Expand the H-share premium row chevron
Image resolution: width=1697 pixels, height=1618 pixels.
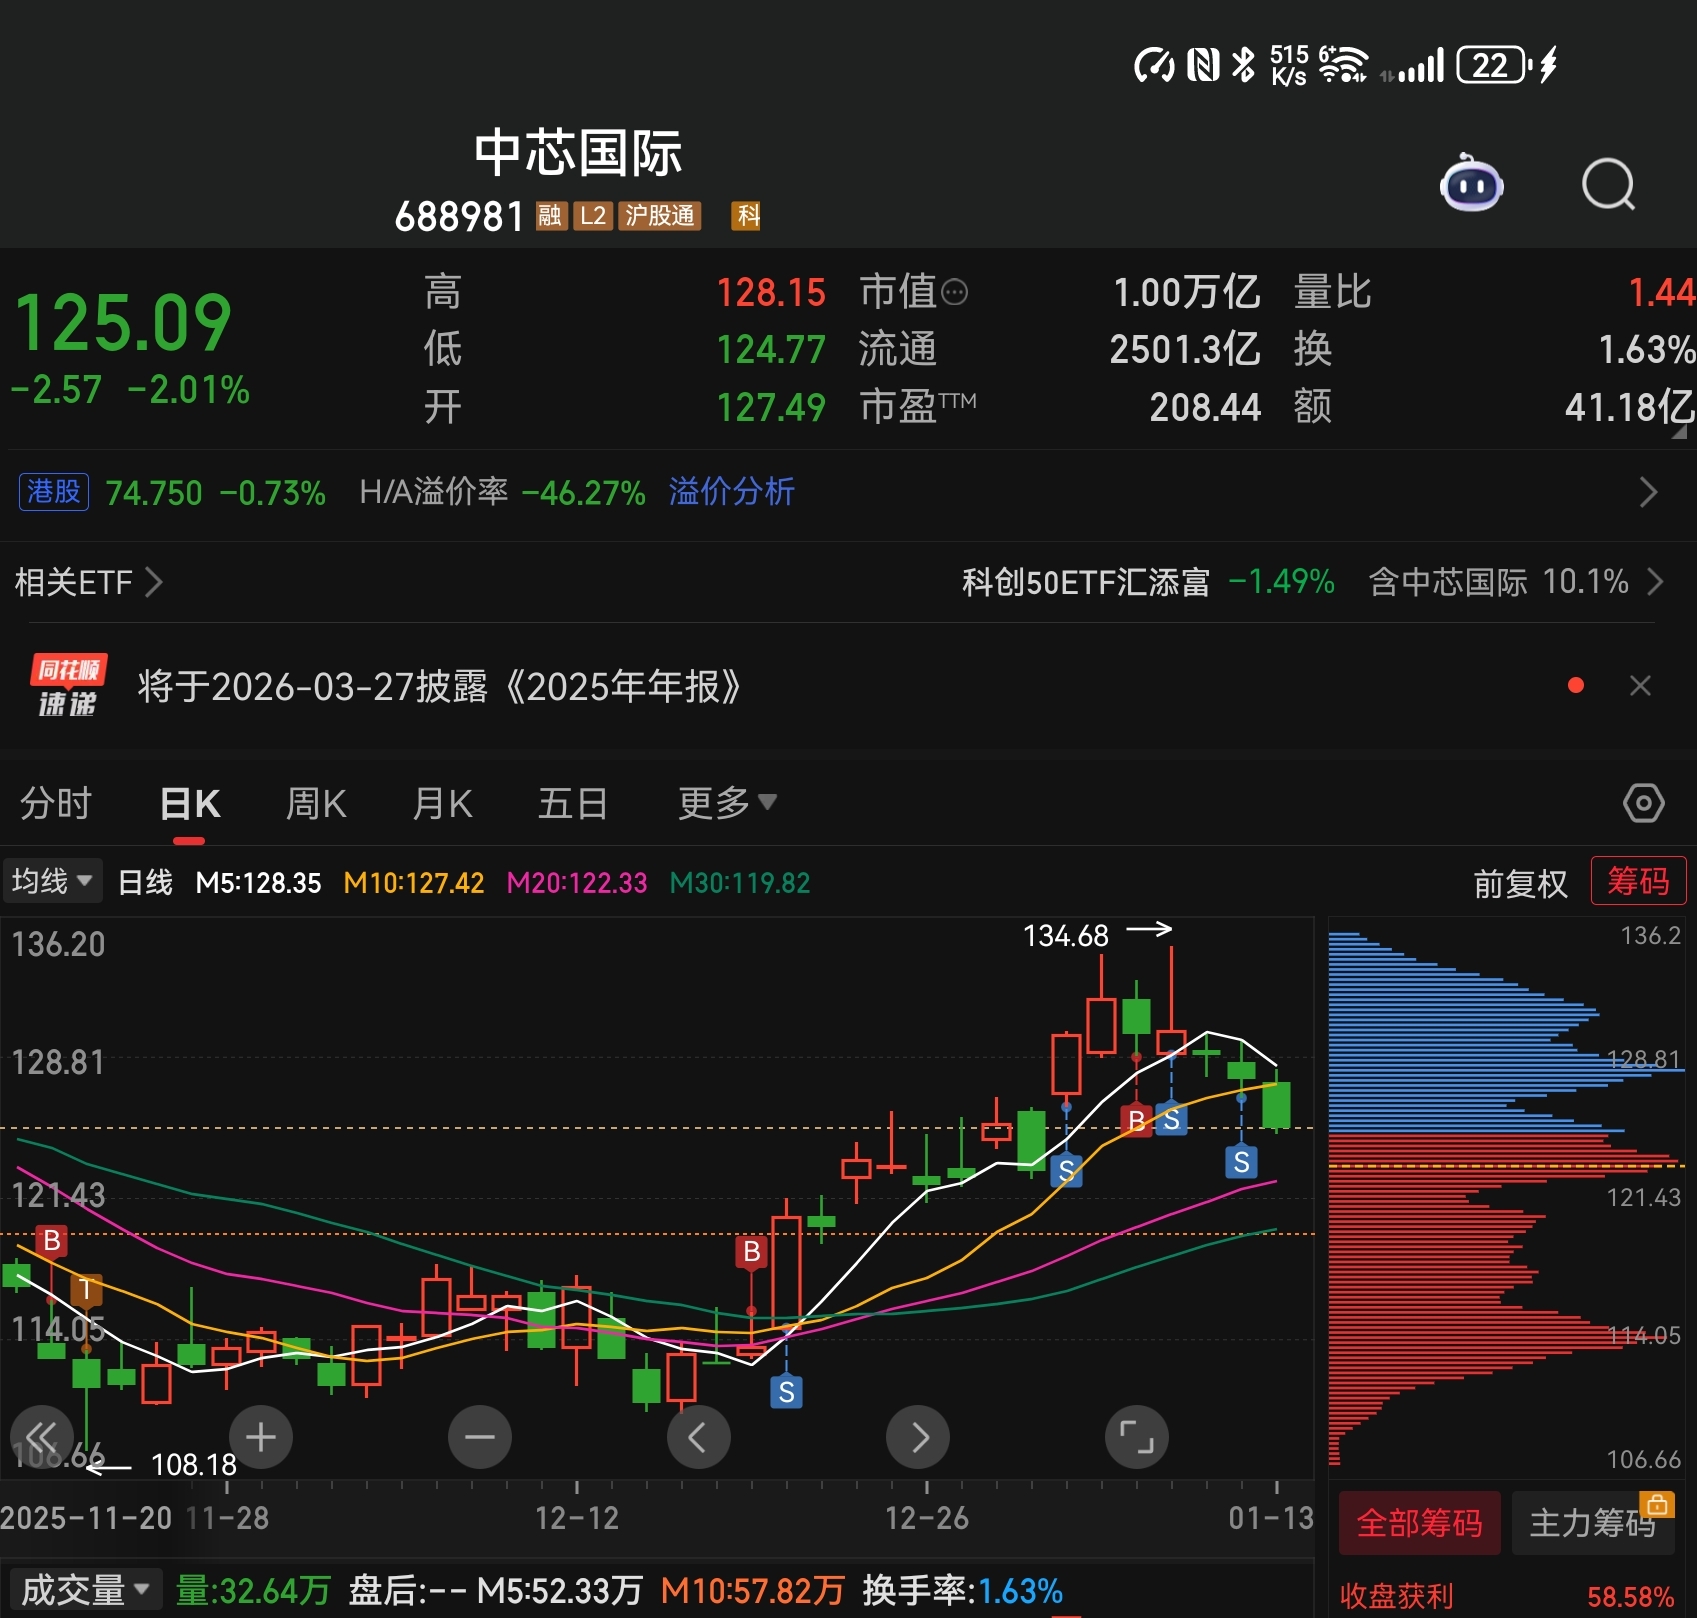pos(1648,492)
